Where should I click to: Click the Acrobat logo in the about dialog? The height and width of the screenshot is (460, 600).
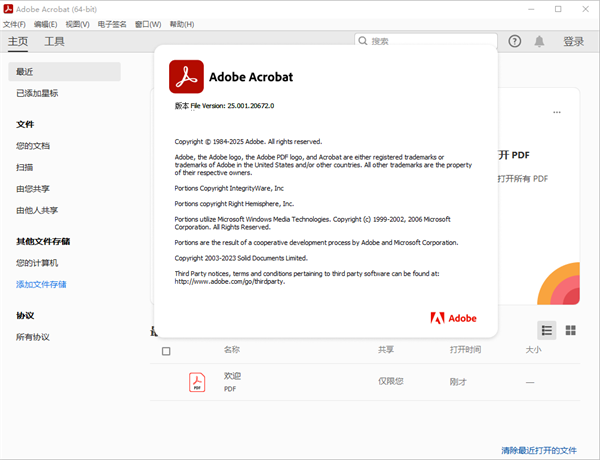point(186,76)
